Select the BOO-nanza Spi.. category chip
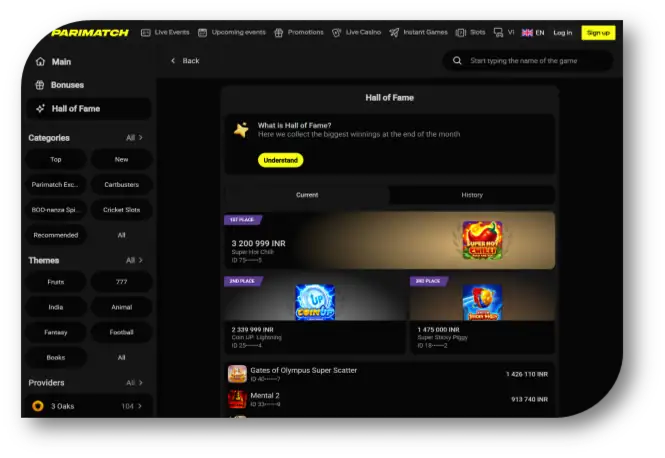The height and width of the screenshot is (458, 665). pyautogui.click(x=56, y=210)
